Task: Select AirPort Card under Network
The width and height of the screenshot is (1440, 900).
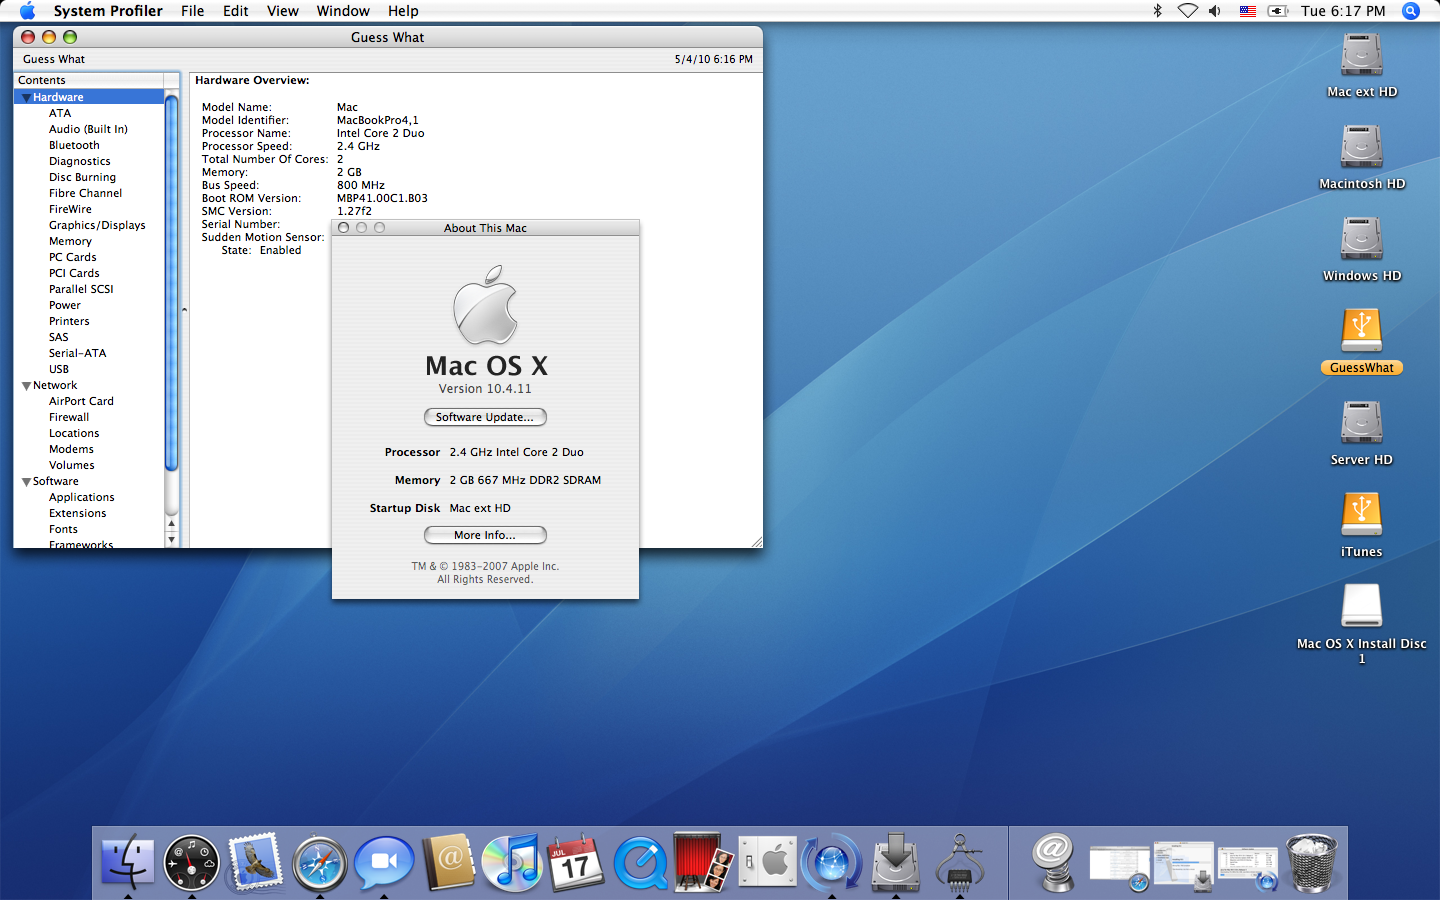Action: (x=81, y=401)
